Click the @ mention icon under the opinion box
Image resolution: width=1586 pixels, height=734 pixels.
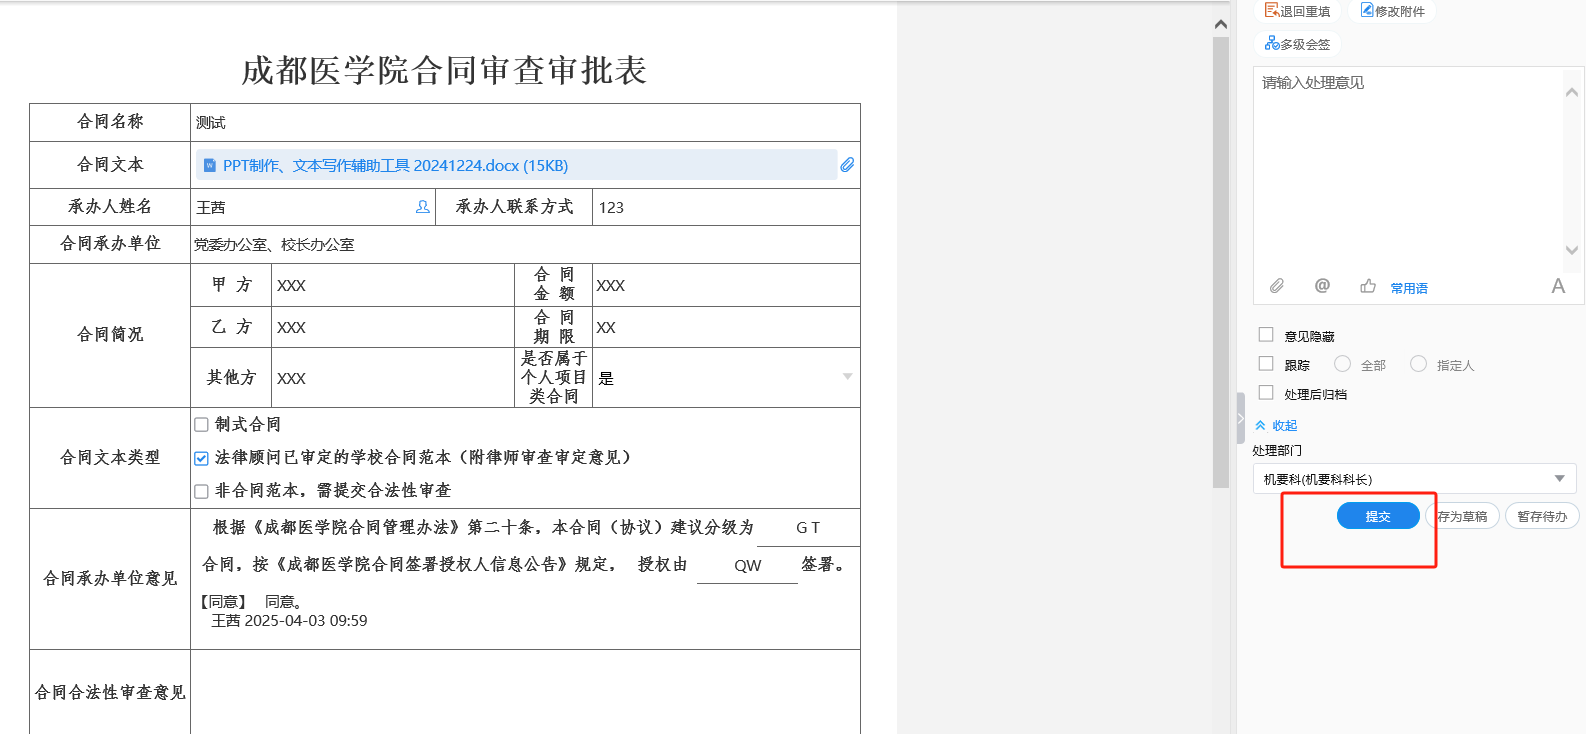1322,286
